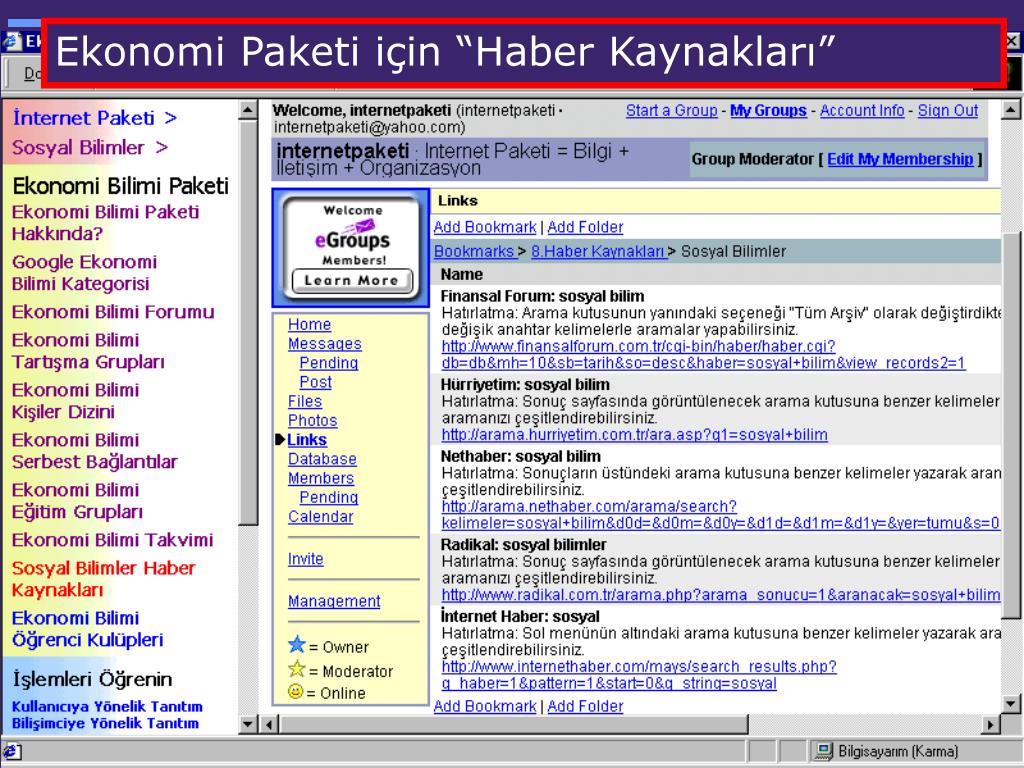Open the Post link under Messages
Screen dimensions: 1024x768
(x=315, y=382)
